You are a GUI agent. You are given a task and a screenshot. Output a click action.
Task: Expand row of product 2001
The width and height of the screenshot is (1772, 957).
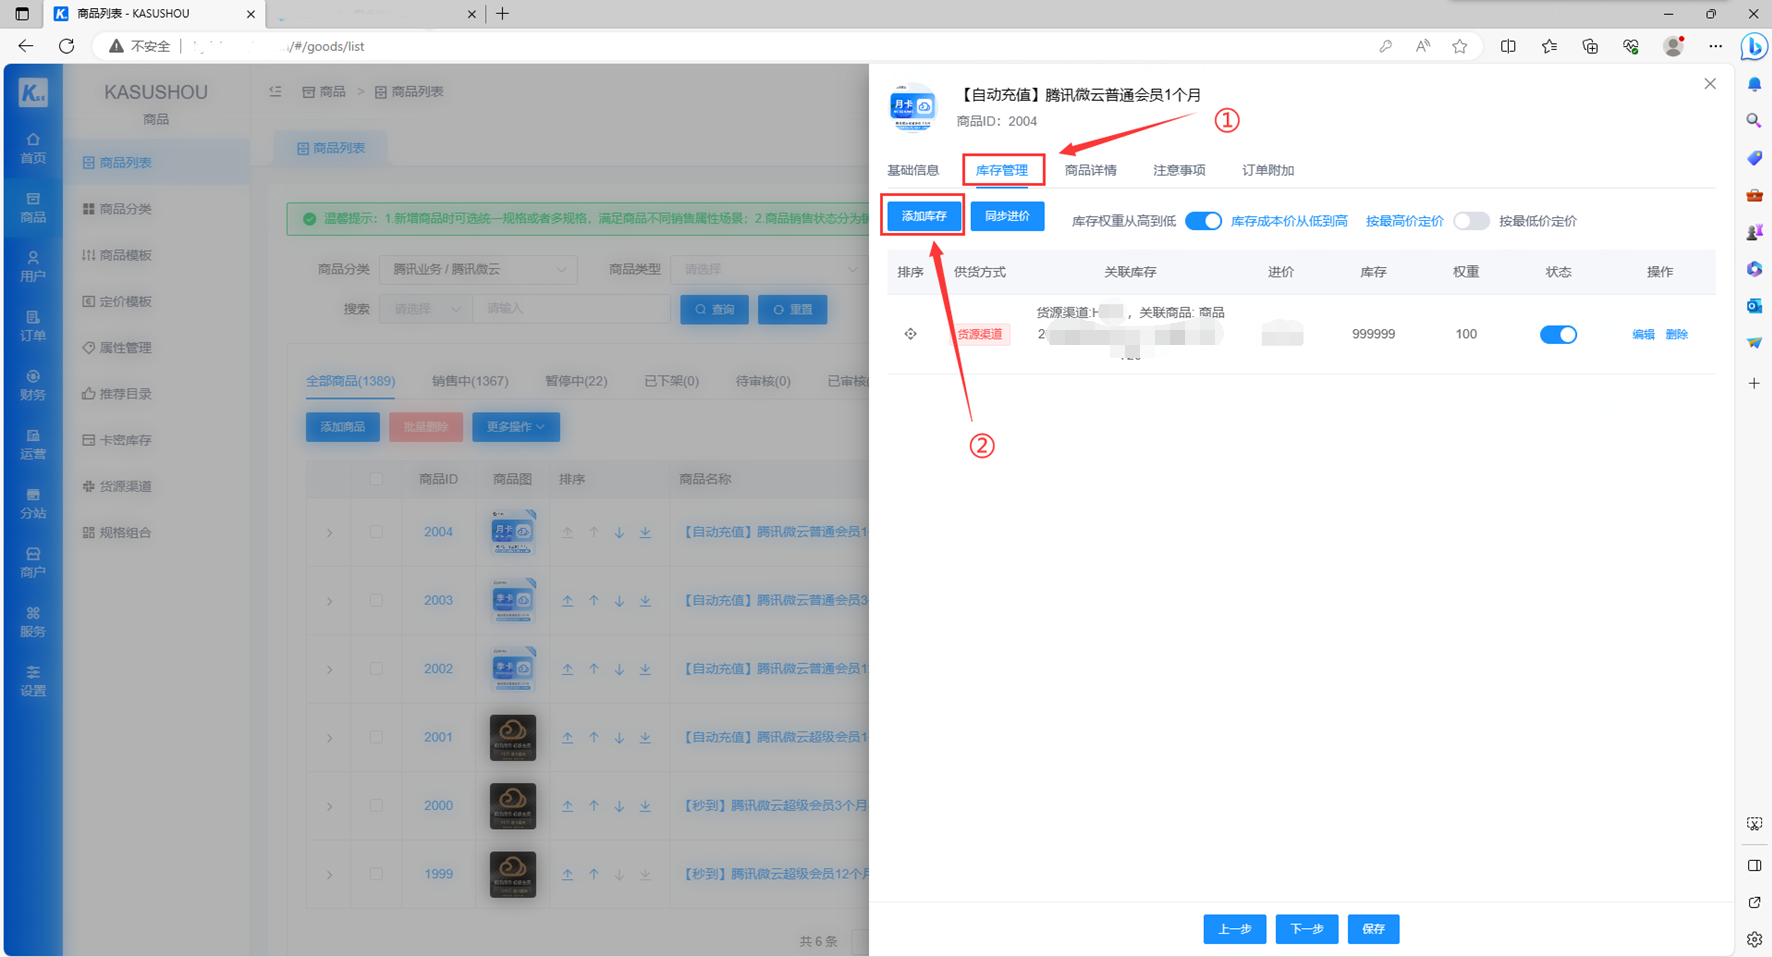coord(329,738)
